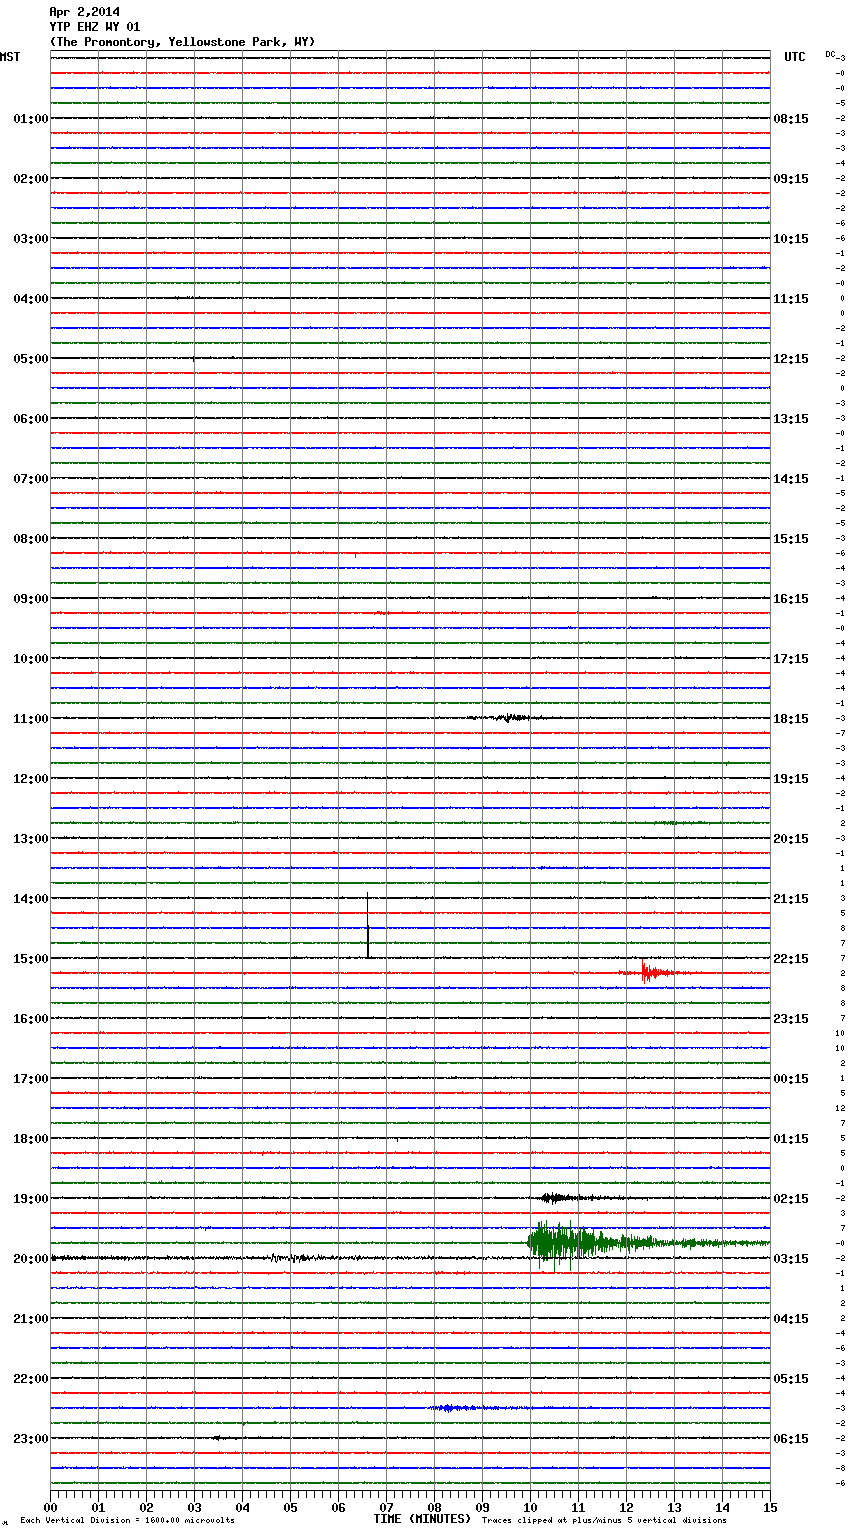The height and width of the screenshot is (1534, 850).
Task: Click the 'UTC' time zone label
Action: pos(795,57)
